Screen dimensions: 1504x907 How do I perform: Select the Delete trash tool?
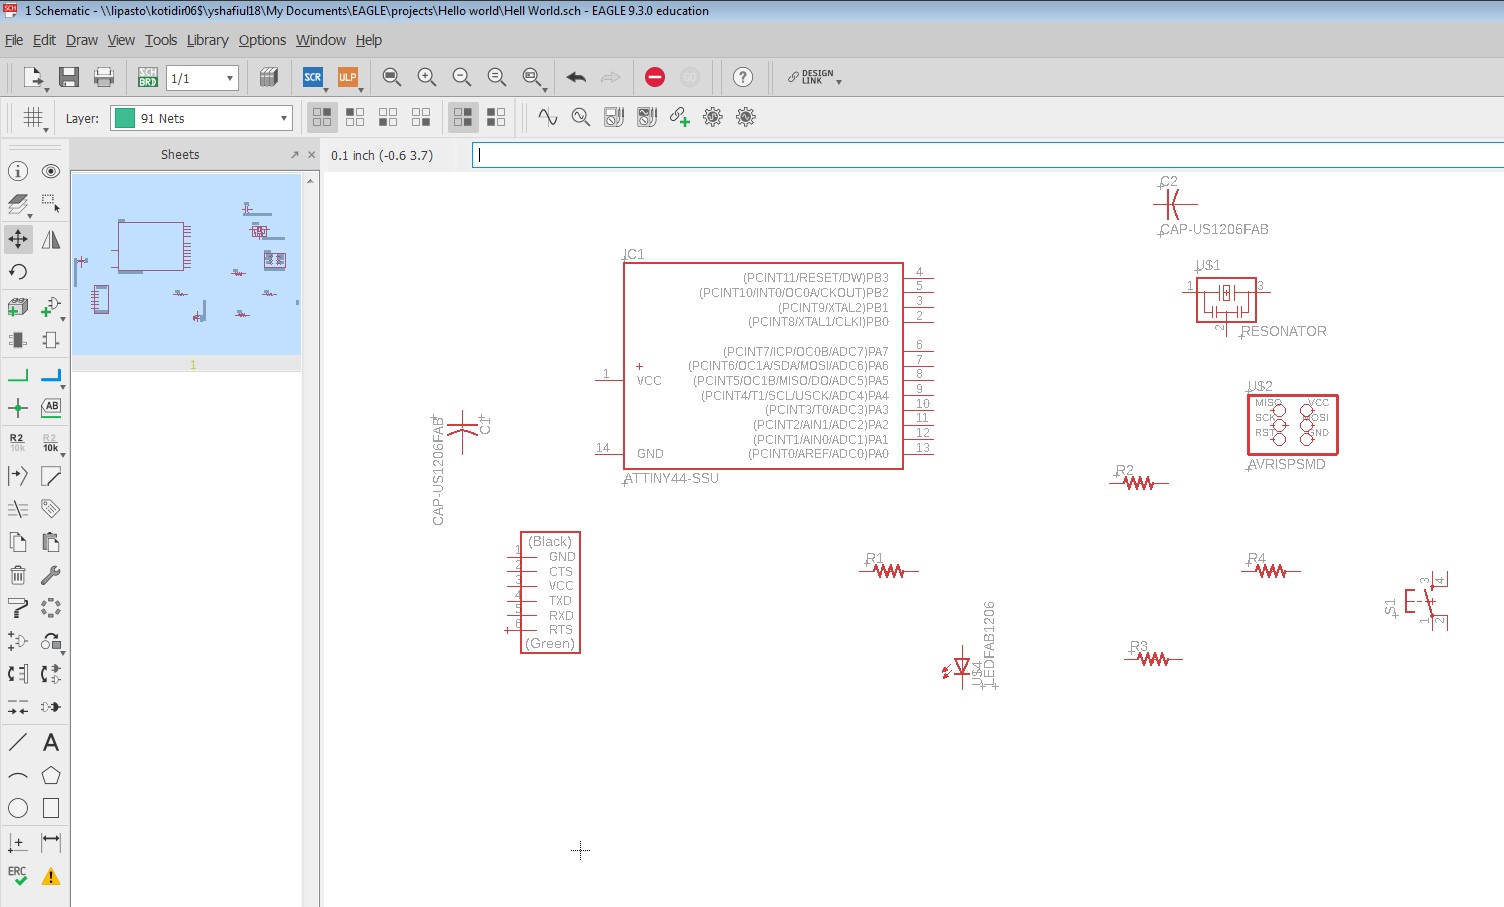point(18,575)
